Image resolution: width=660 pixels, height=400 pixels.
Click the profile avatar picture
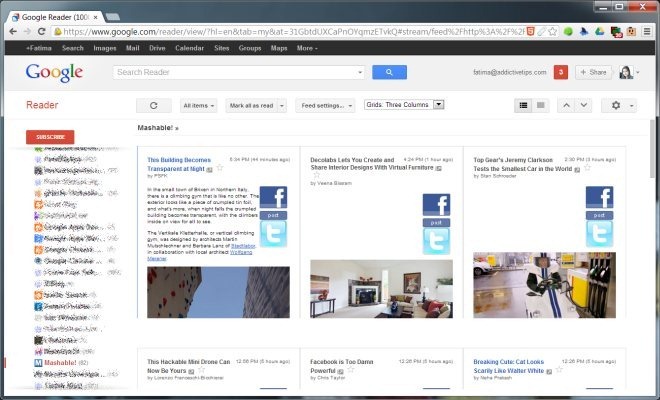click(626, 72)
